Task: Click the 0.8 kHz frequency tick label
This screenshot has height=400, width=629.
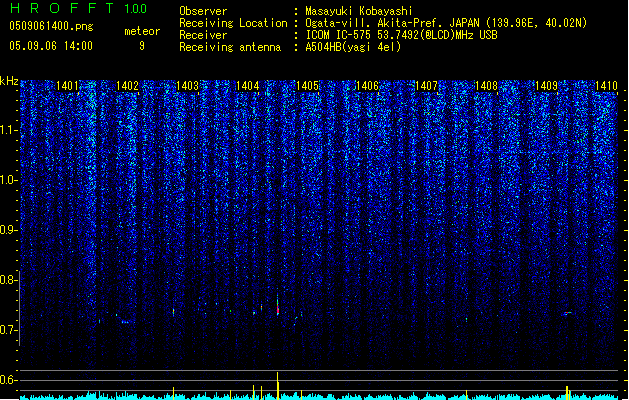Action: click(x=9, y=280)
